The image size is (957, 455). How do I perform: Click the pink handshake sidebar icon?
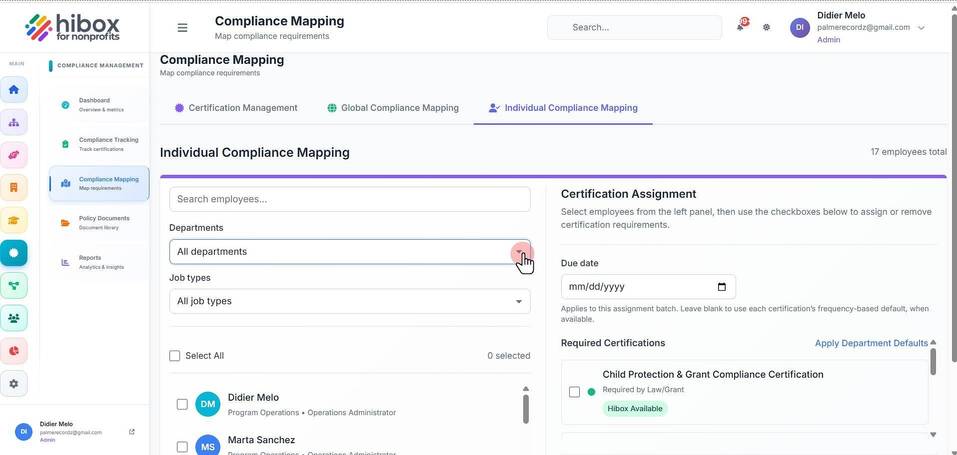pyautogui.click(x=13, y=155)
